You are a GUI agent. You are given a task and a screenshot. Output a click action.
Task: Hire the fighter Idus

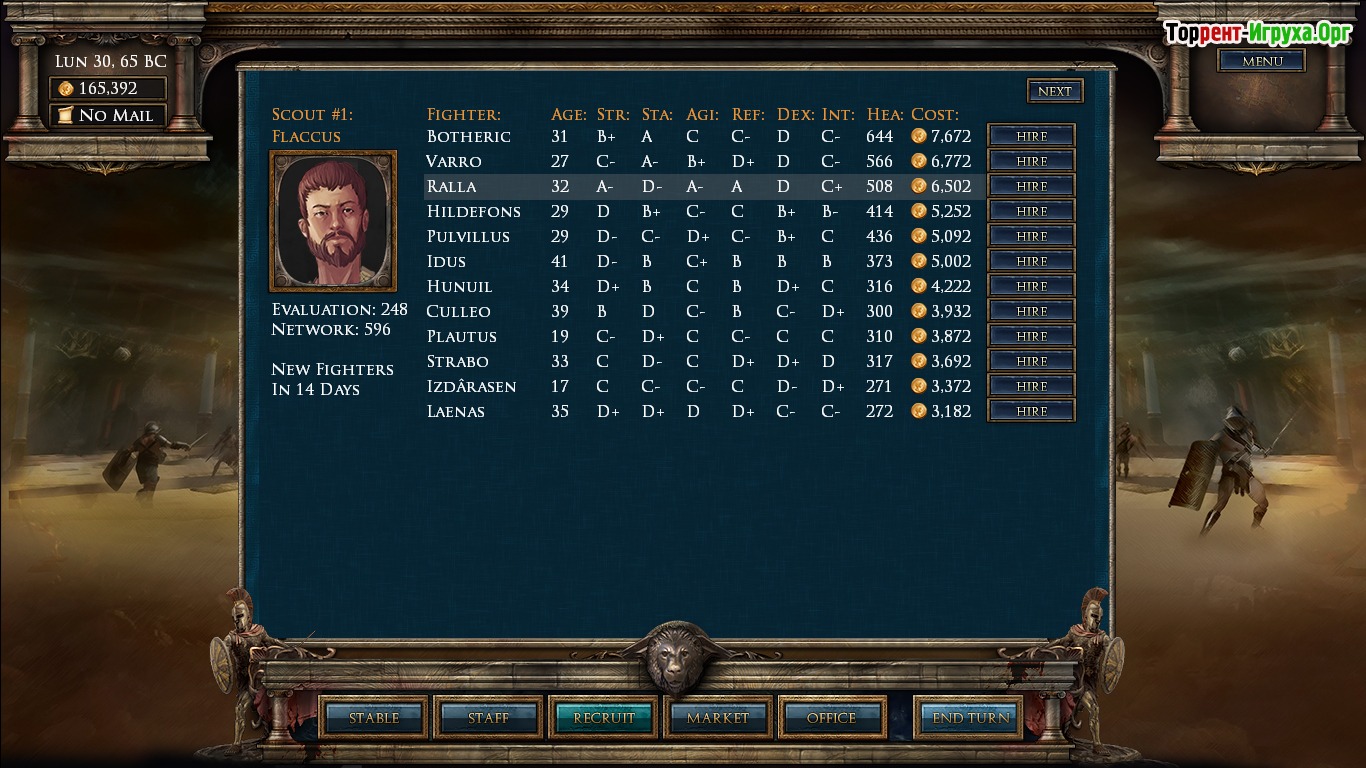[x=1031, y=261]
